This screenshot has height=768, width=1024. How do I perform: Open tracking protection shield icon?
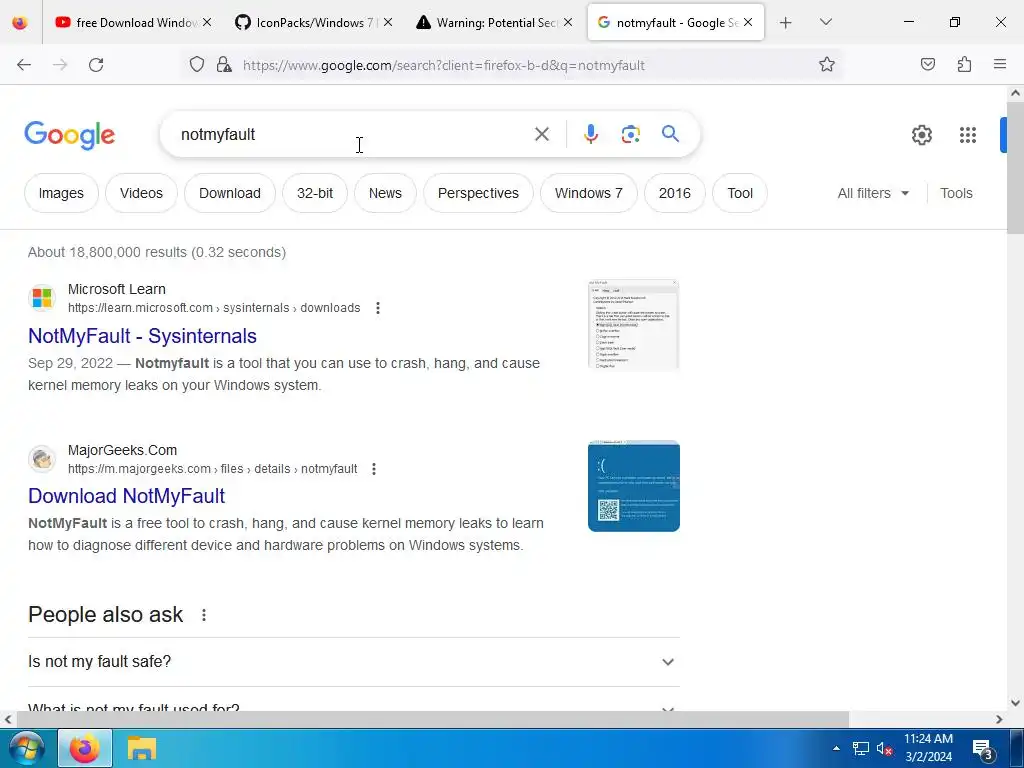coord(197,65)
